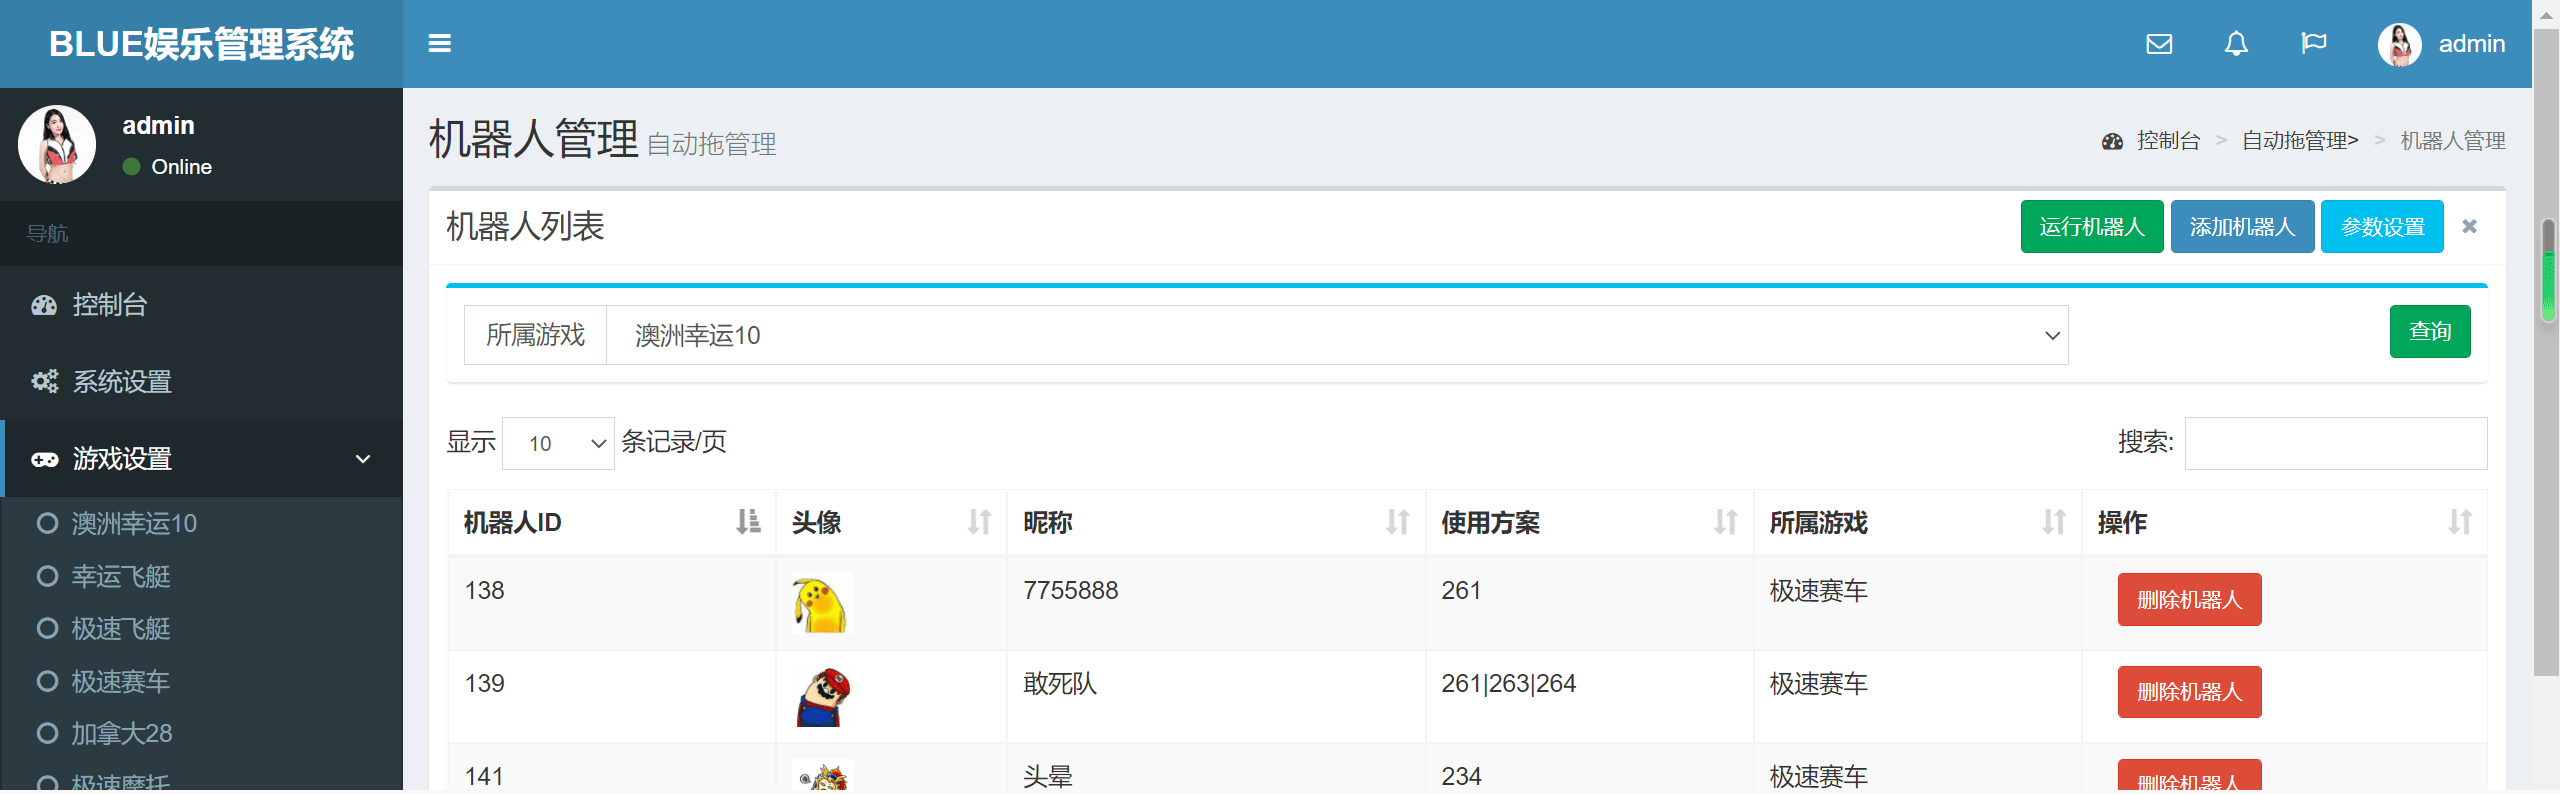Focus the 搜索 search input field
The width and height of the screenshot is (2560, 794).
click(2336, 443)
